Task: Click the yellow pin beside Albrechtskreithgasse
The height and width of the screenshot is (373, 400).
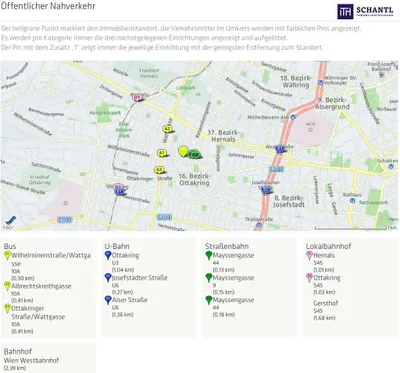Action: point(7,286)
